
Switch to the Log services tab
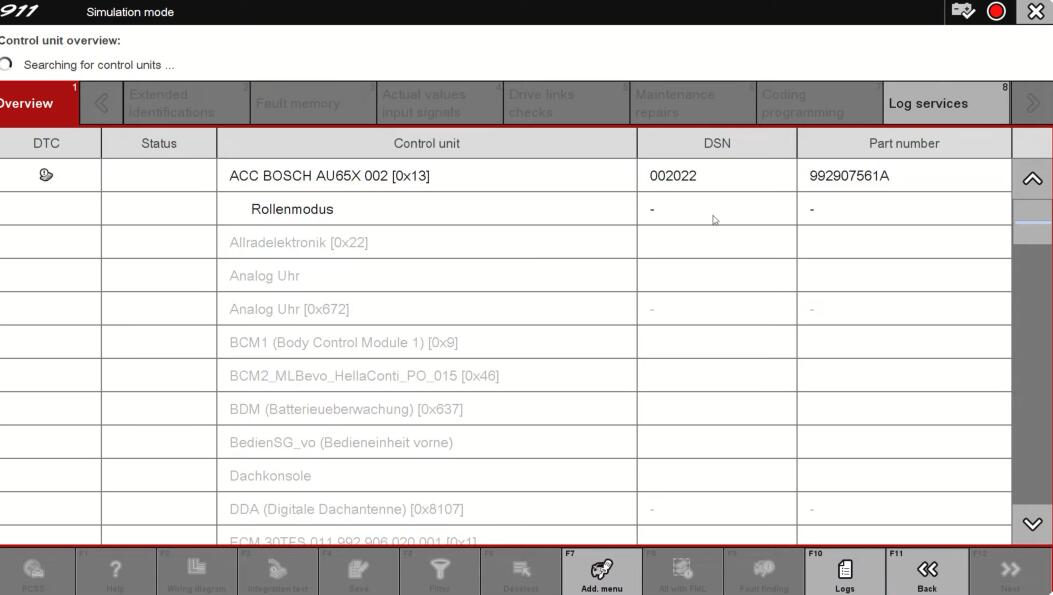[x=946, y=103]
